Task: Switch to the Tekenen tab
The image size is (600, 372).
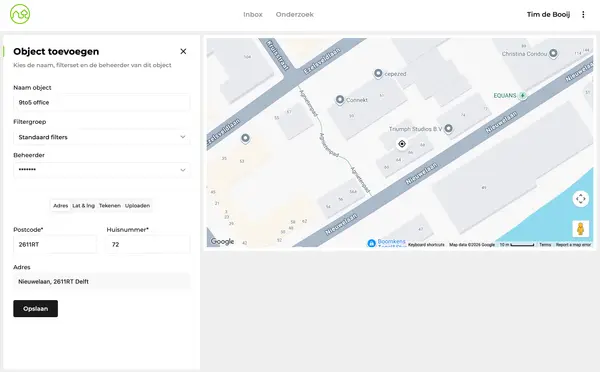Action: tap(110, 206)
